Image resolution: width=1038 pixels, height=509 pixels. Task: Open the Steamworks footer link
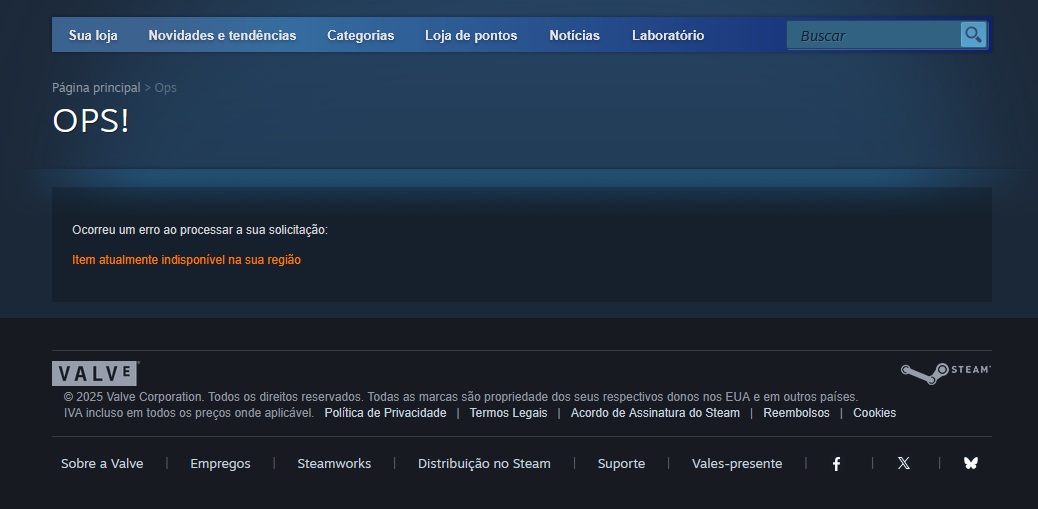pos(334,463)
